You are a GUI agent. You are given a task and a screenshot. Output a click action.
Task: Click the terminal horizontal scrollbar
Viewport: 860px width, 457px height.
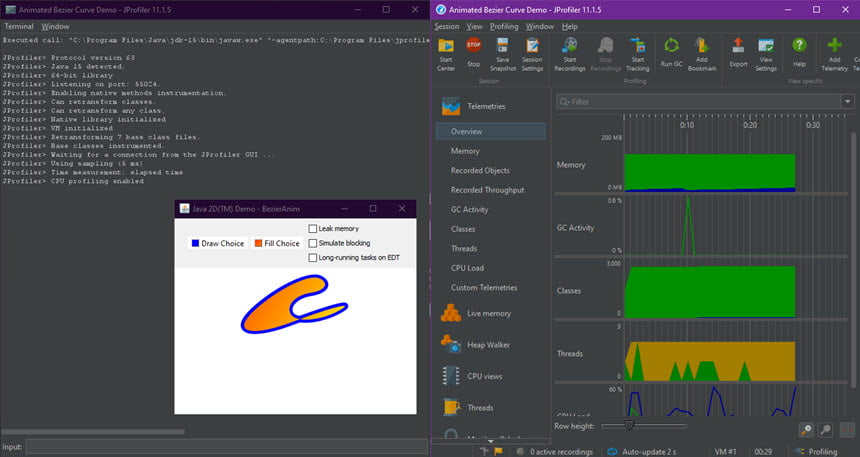coord(92,432)
